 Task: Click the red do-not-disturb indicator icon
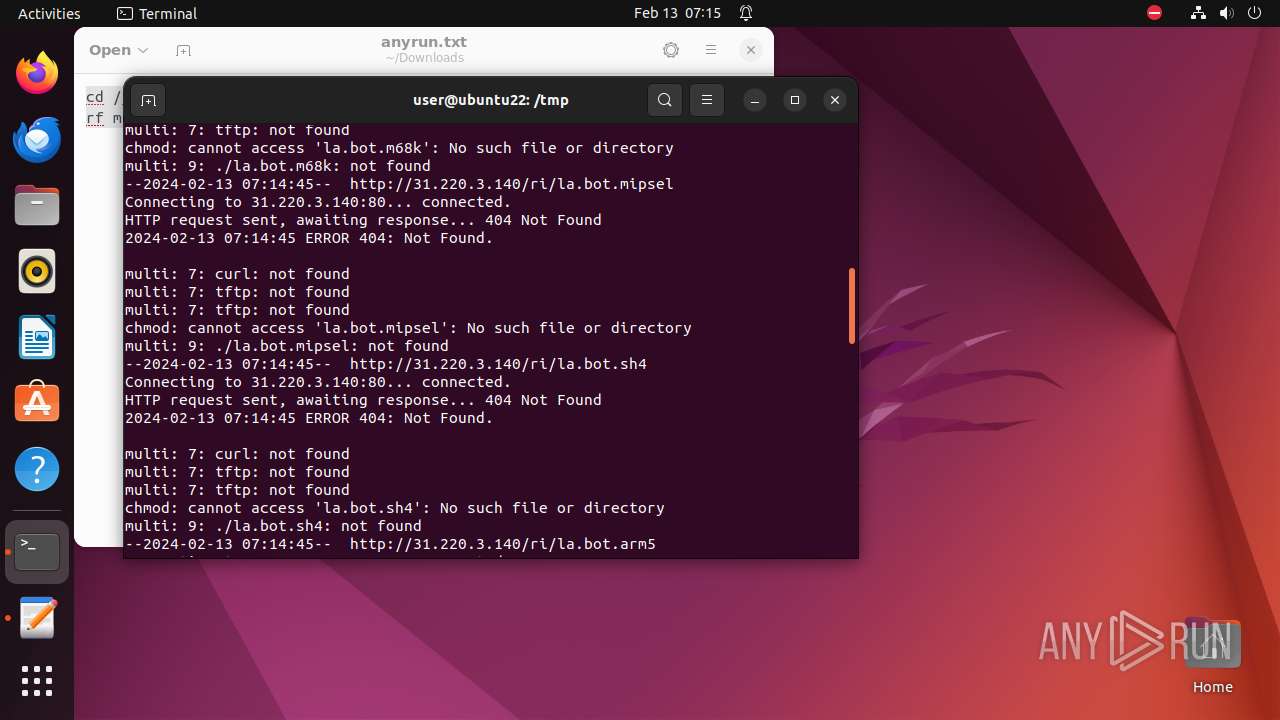(1154, 13)
